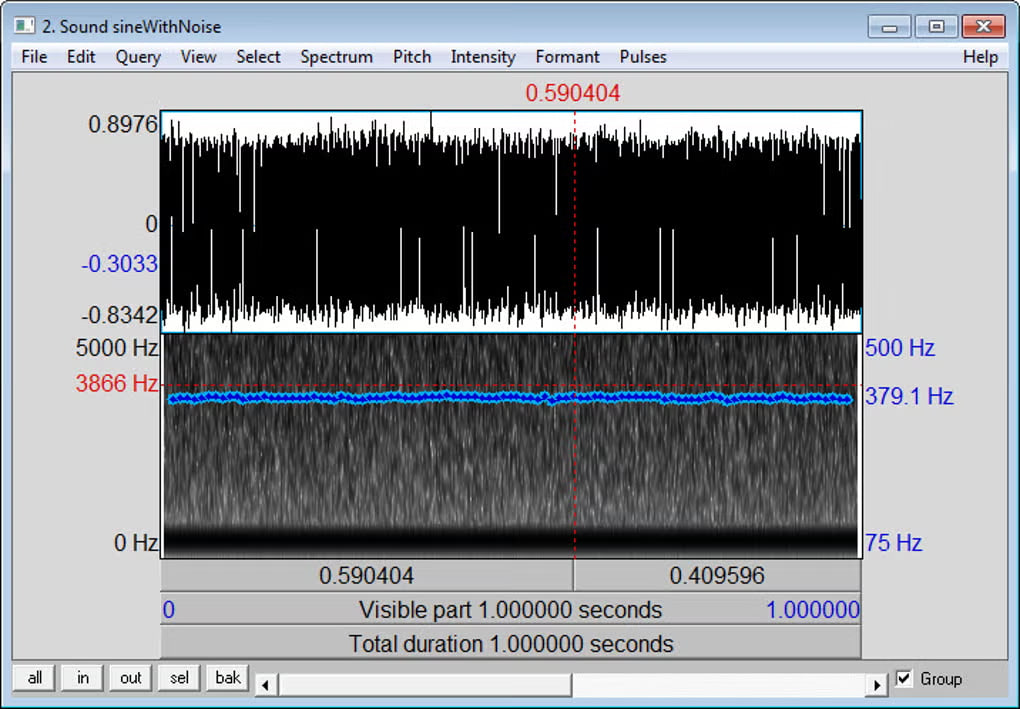Click the window end time 1.000000
The height and width of the screenshot is (709, 1020).
point(812,610)
